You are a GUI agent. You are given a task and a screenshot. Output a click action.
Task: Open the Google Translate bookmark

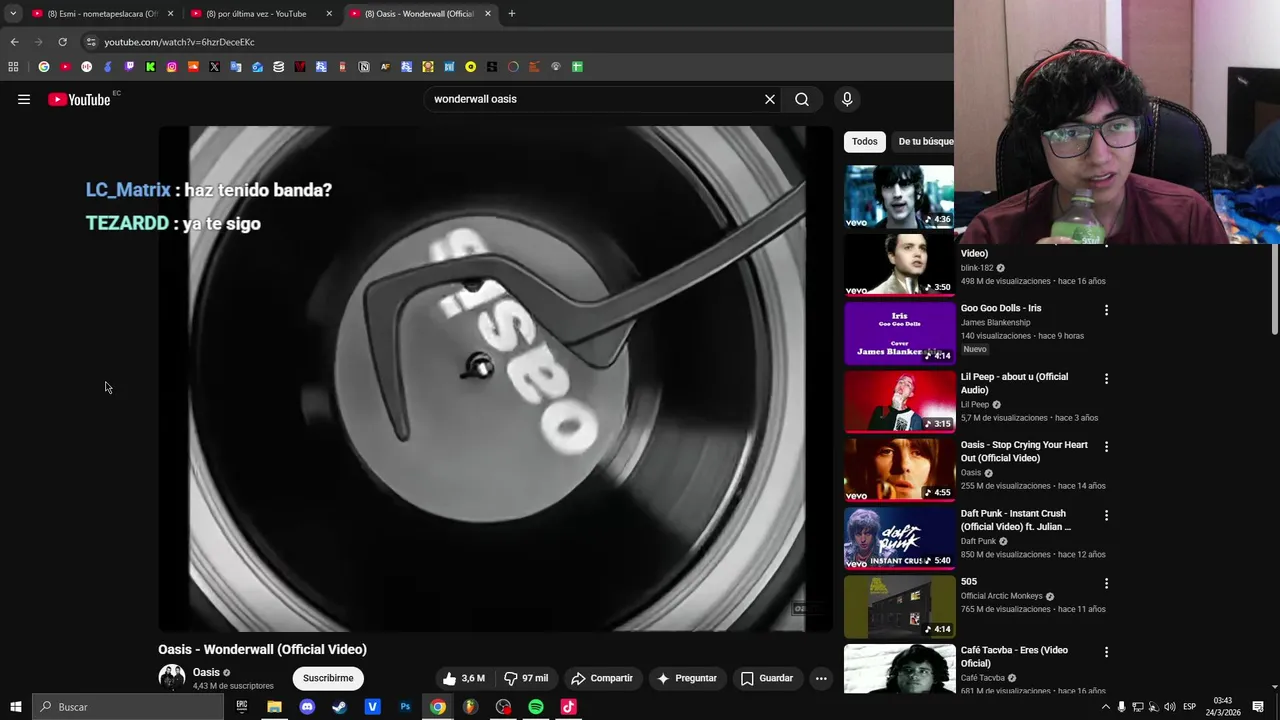(236, 67)
